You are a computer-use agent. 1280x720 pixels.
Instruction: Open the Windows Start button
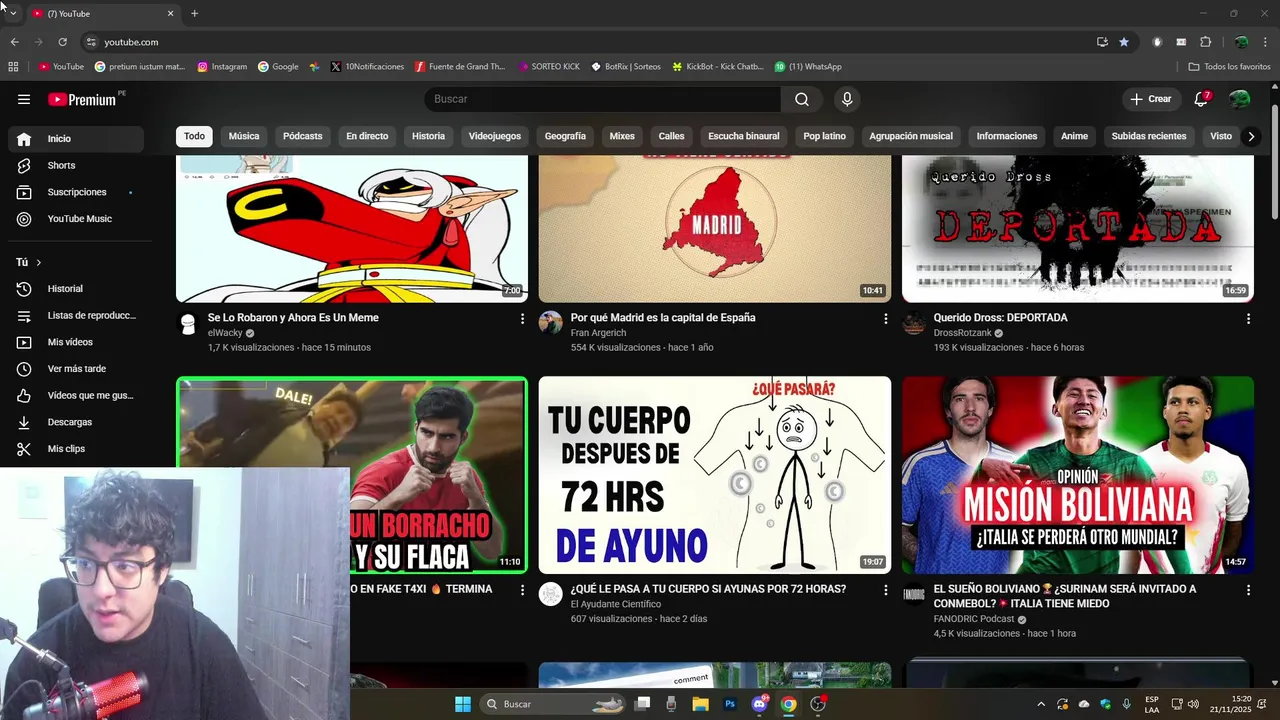463,704
